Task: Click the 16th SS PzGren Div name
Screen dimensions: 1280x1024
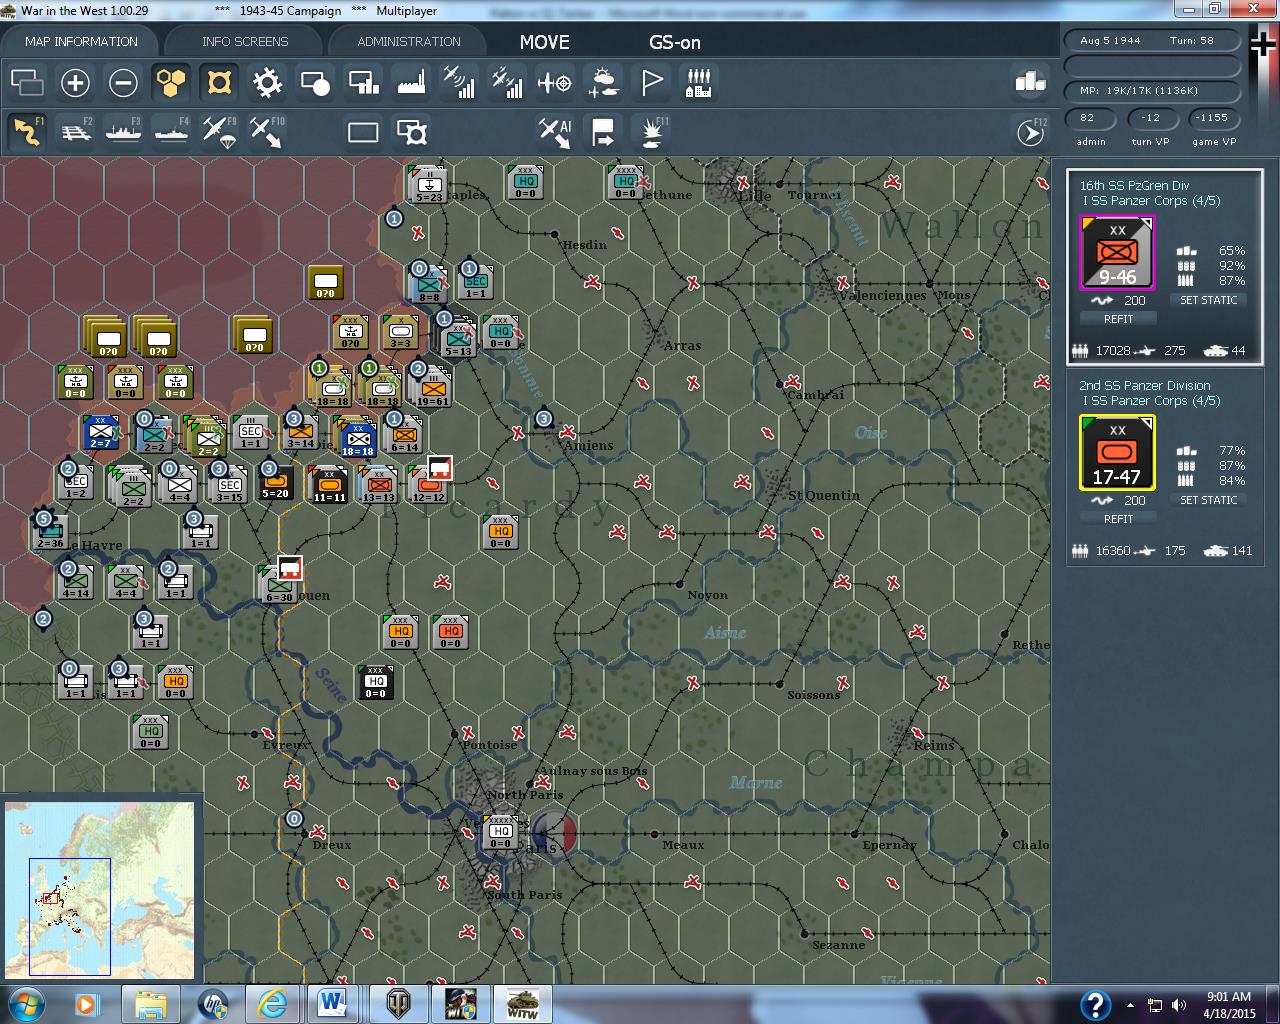Action: point(1134,185)
